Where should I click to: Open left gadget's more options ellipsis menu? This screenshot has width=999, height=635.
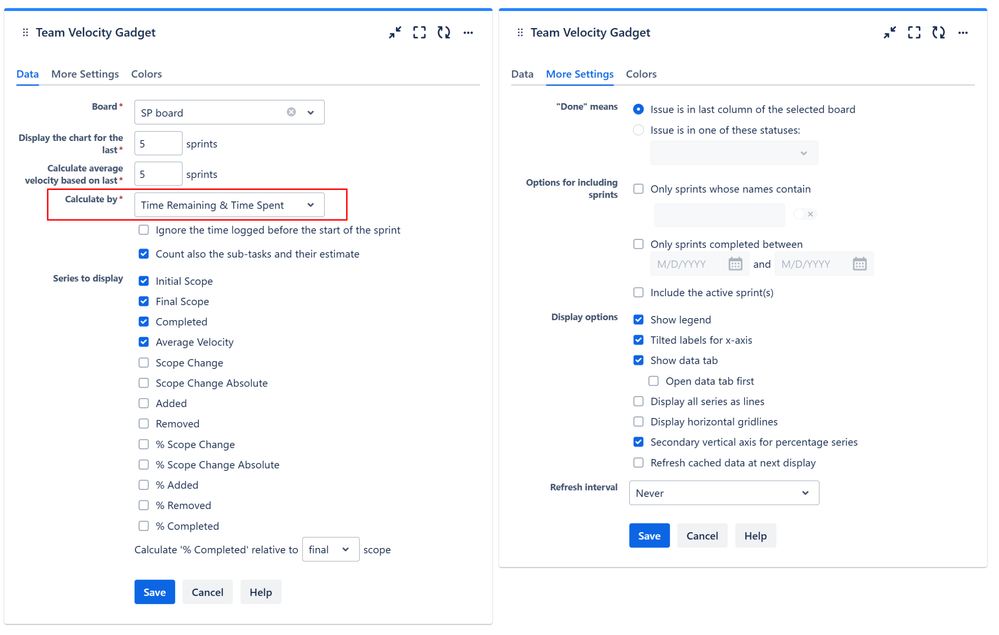[x=468, y=33]
